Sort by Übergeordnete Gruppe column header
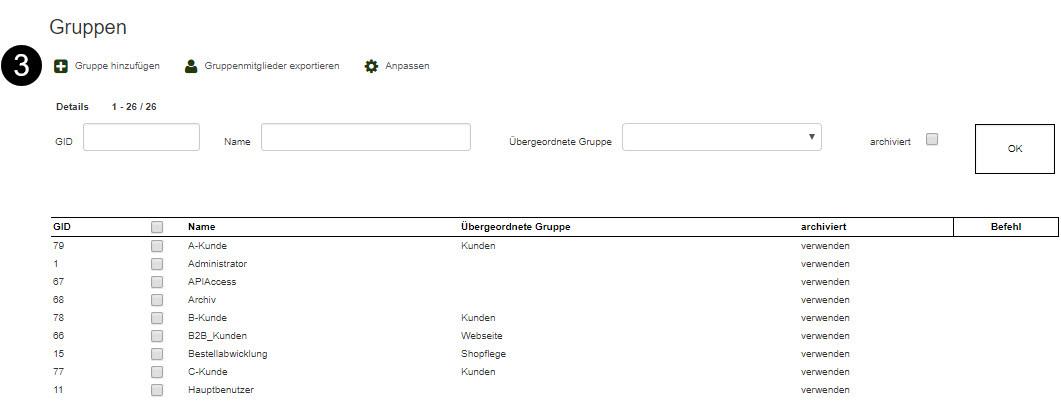 (515, 227)
